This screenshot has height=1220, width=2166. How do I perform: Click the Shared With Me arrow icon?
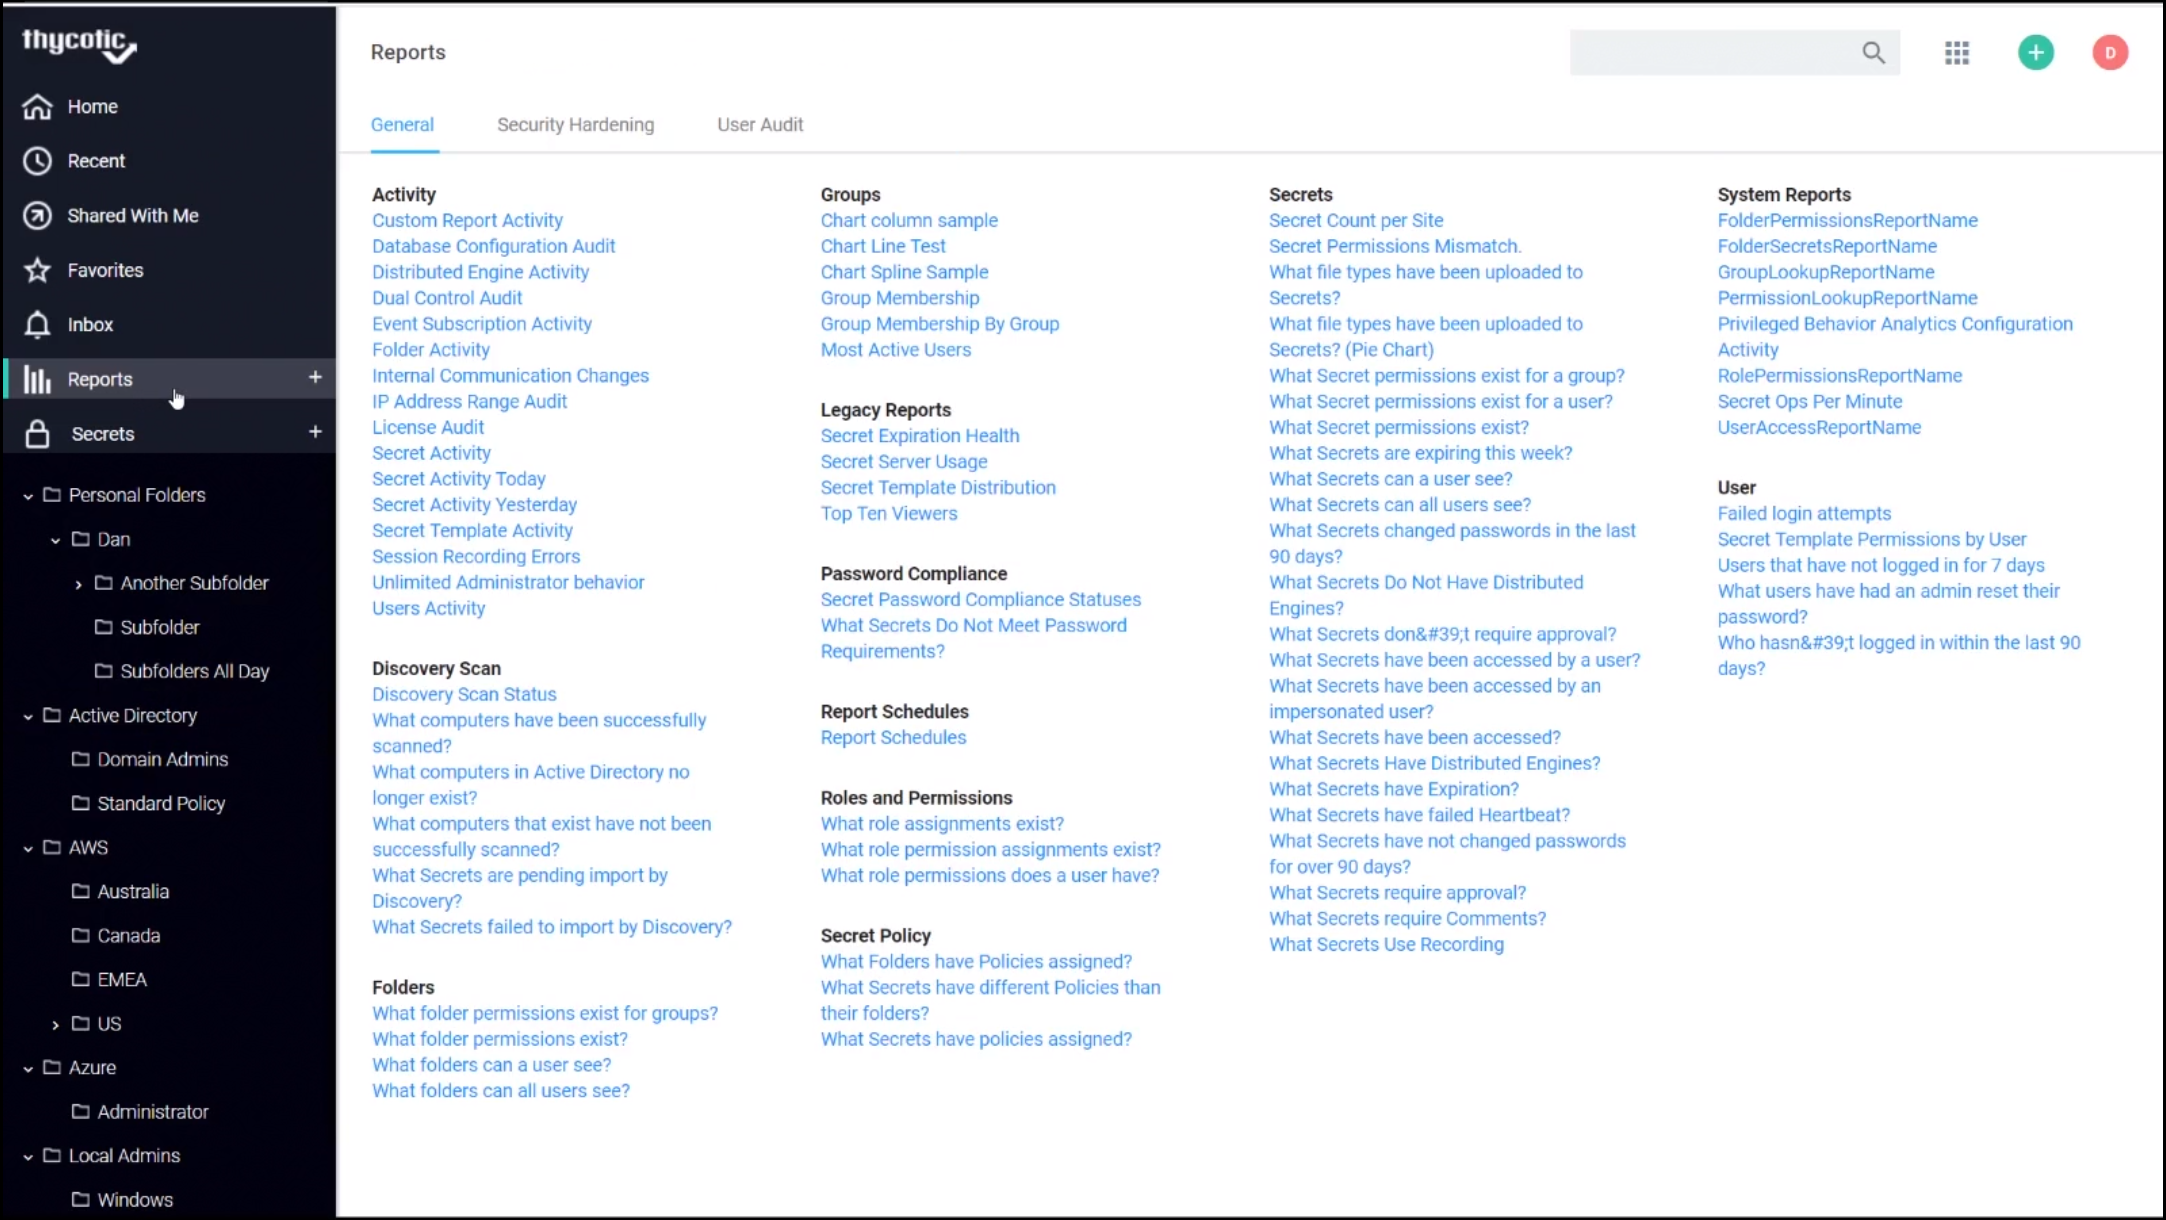click(x=37, y=216)
